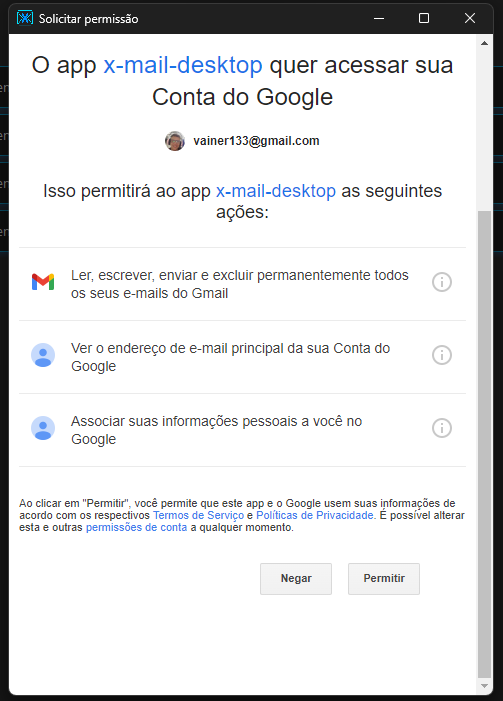Click the x-mail-desktop app icon in title bar
503x701 pixels.
click(x=25, y=18)
